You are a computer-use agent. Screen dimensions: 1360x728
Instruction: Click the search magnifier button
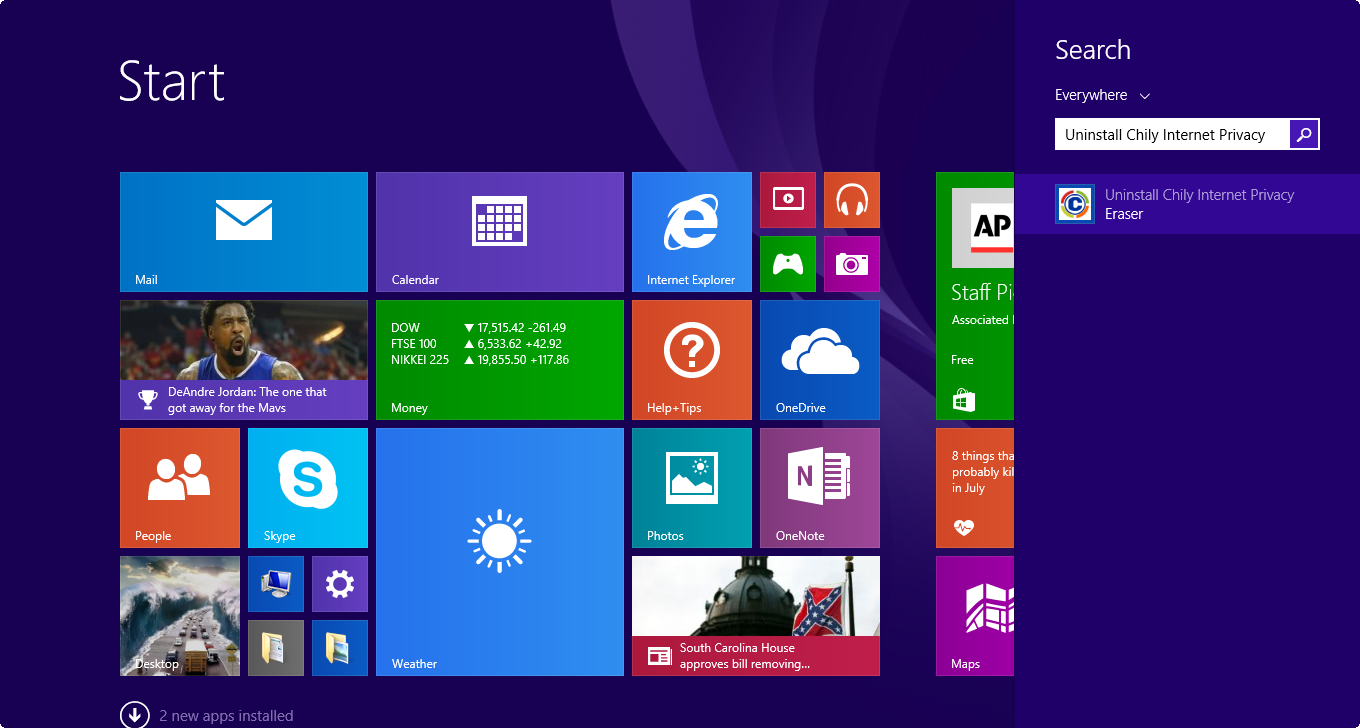point(1304,134)
